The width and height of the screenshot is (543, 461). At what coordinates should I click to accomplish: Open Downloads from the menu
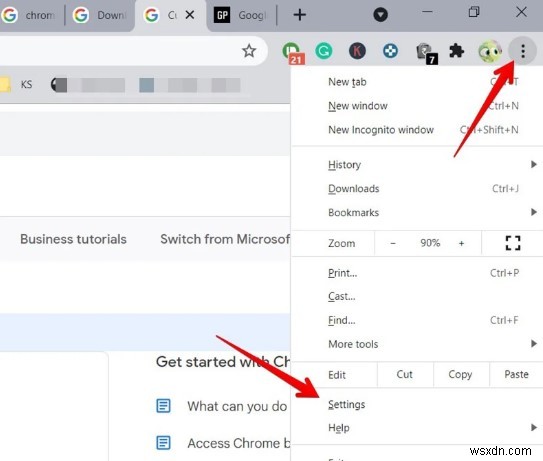click(x=417, y=188)
